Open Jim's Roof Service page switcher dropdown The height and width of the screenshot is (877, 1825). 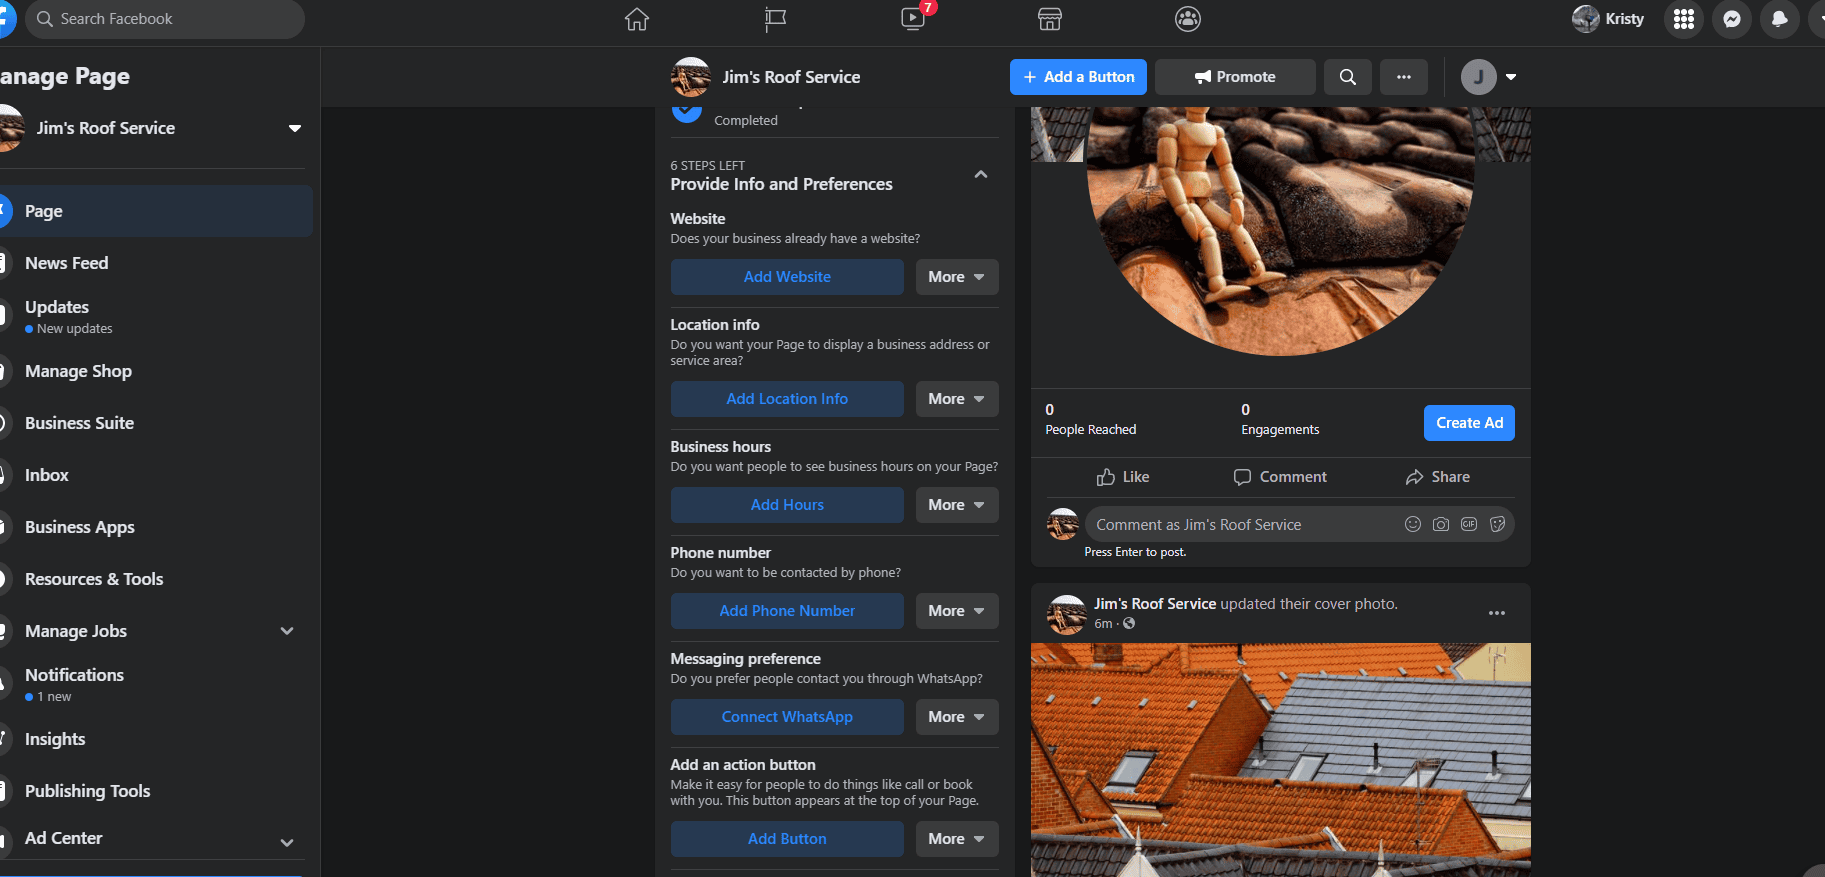[x=295, y=128]
